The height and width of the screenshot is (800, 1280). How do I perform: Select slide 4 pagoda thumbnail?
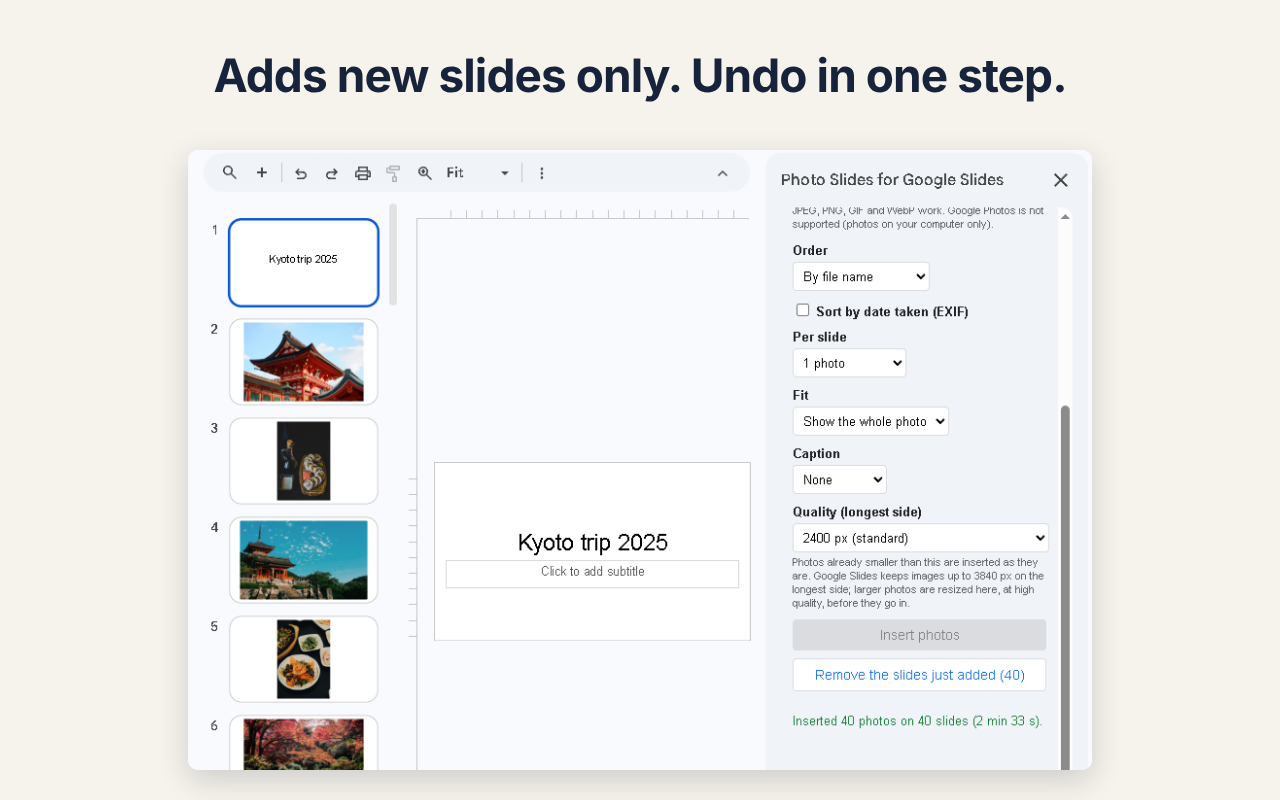[304, 560]
